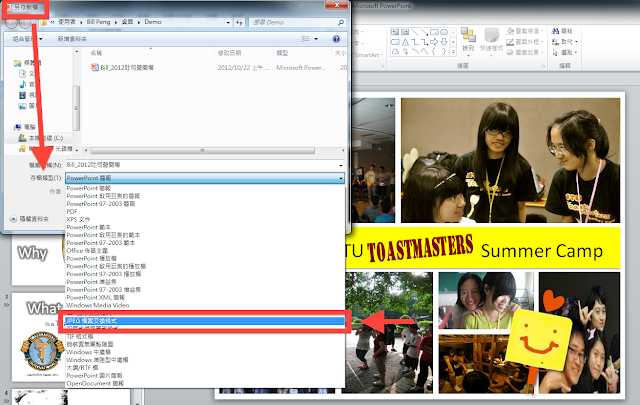Click the Replace icon in editing group
The width and height of the screenshot is (640, 405).
tap(555, 42)
